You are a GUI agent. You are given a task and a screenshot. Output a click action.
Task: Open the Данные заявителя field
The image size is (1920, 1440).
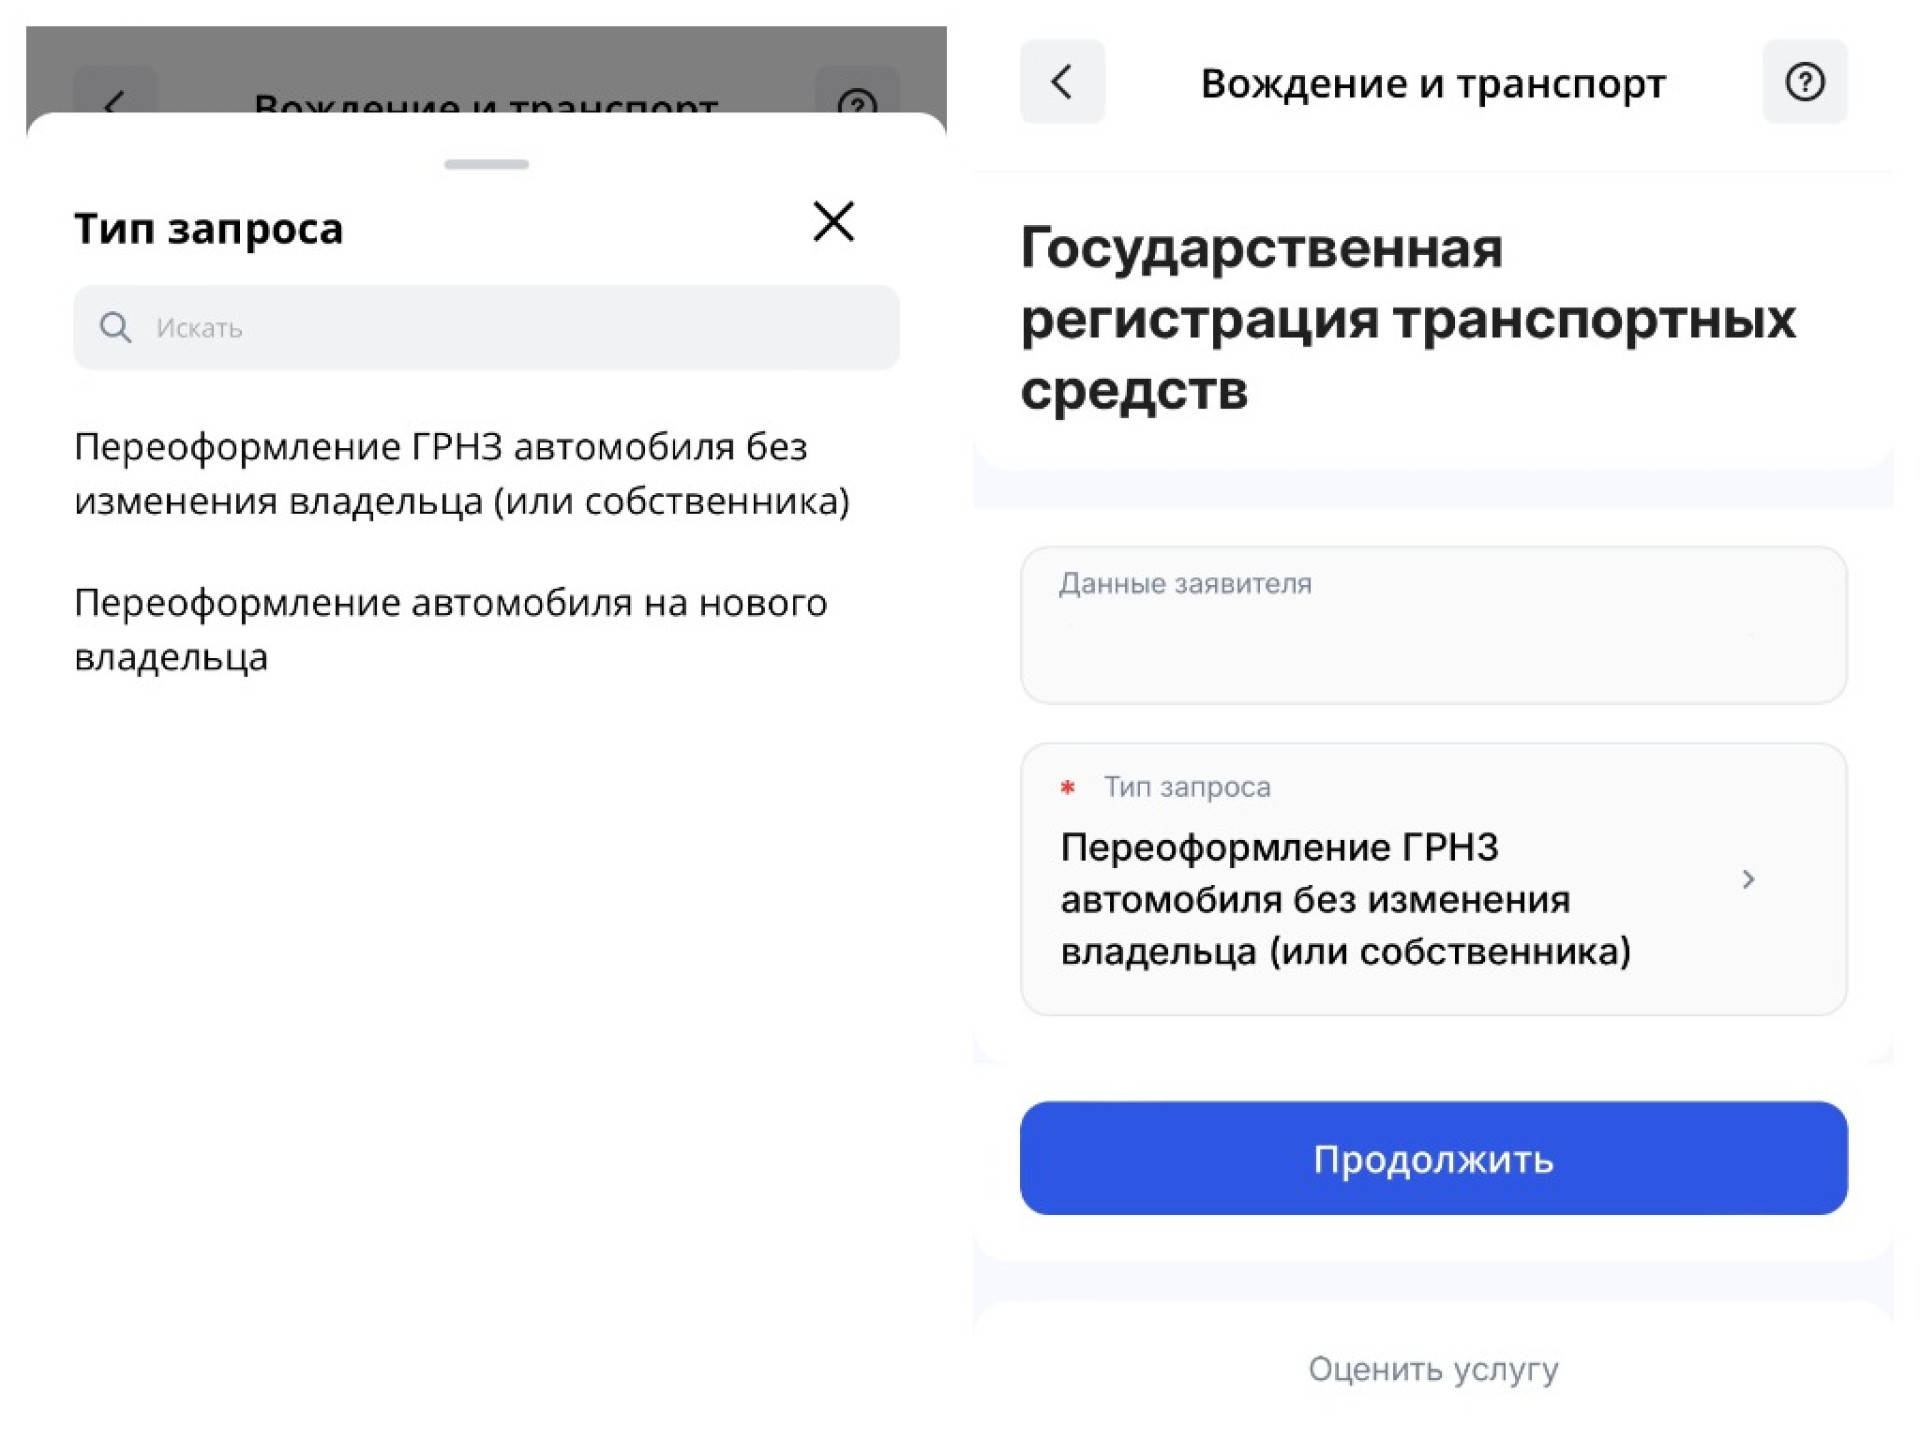(x=1432, y=625)
